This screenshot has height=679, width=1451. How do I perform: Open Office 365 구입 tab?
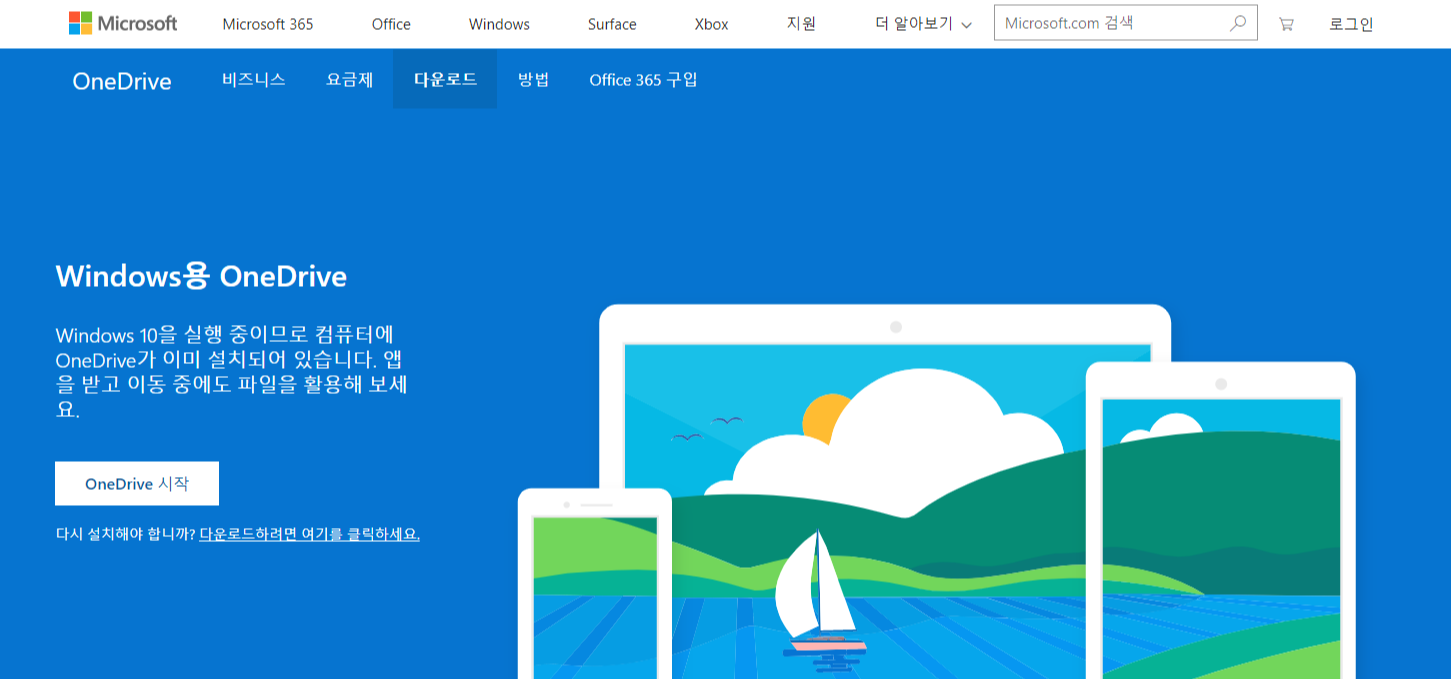pos(643,79)
